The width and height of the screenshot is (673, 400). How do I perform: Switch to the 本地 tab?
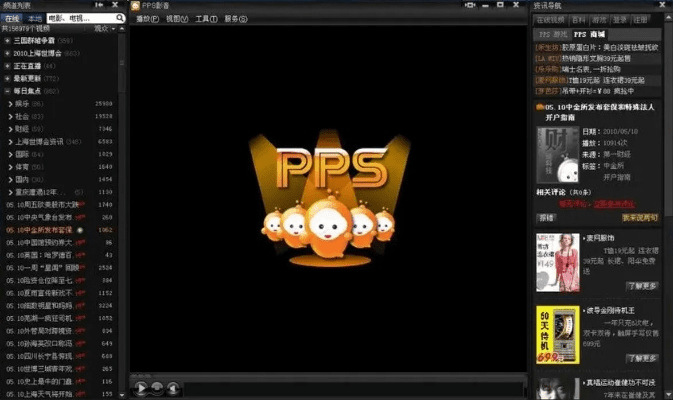click(35, 18)
